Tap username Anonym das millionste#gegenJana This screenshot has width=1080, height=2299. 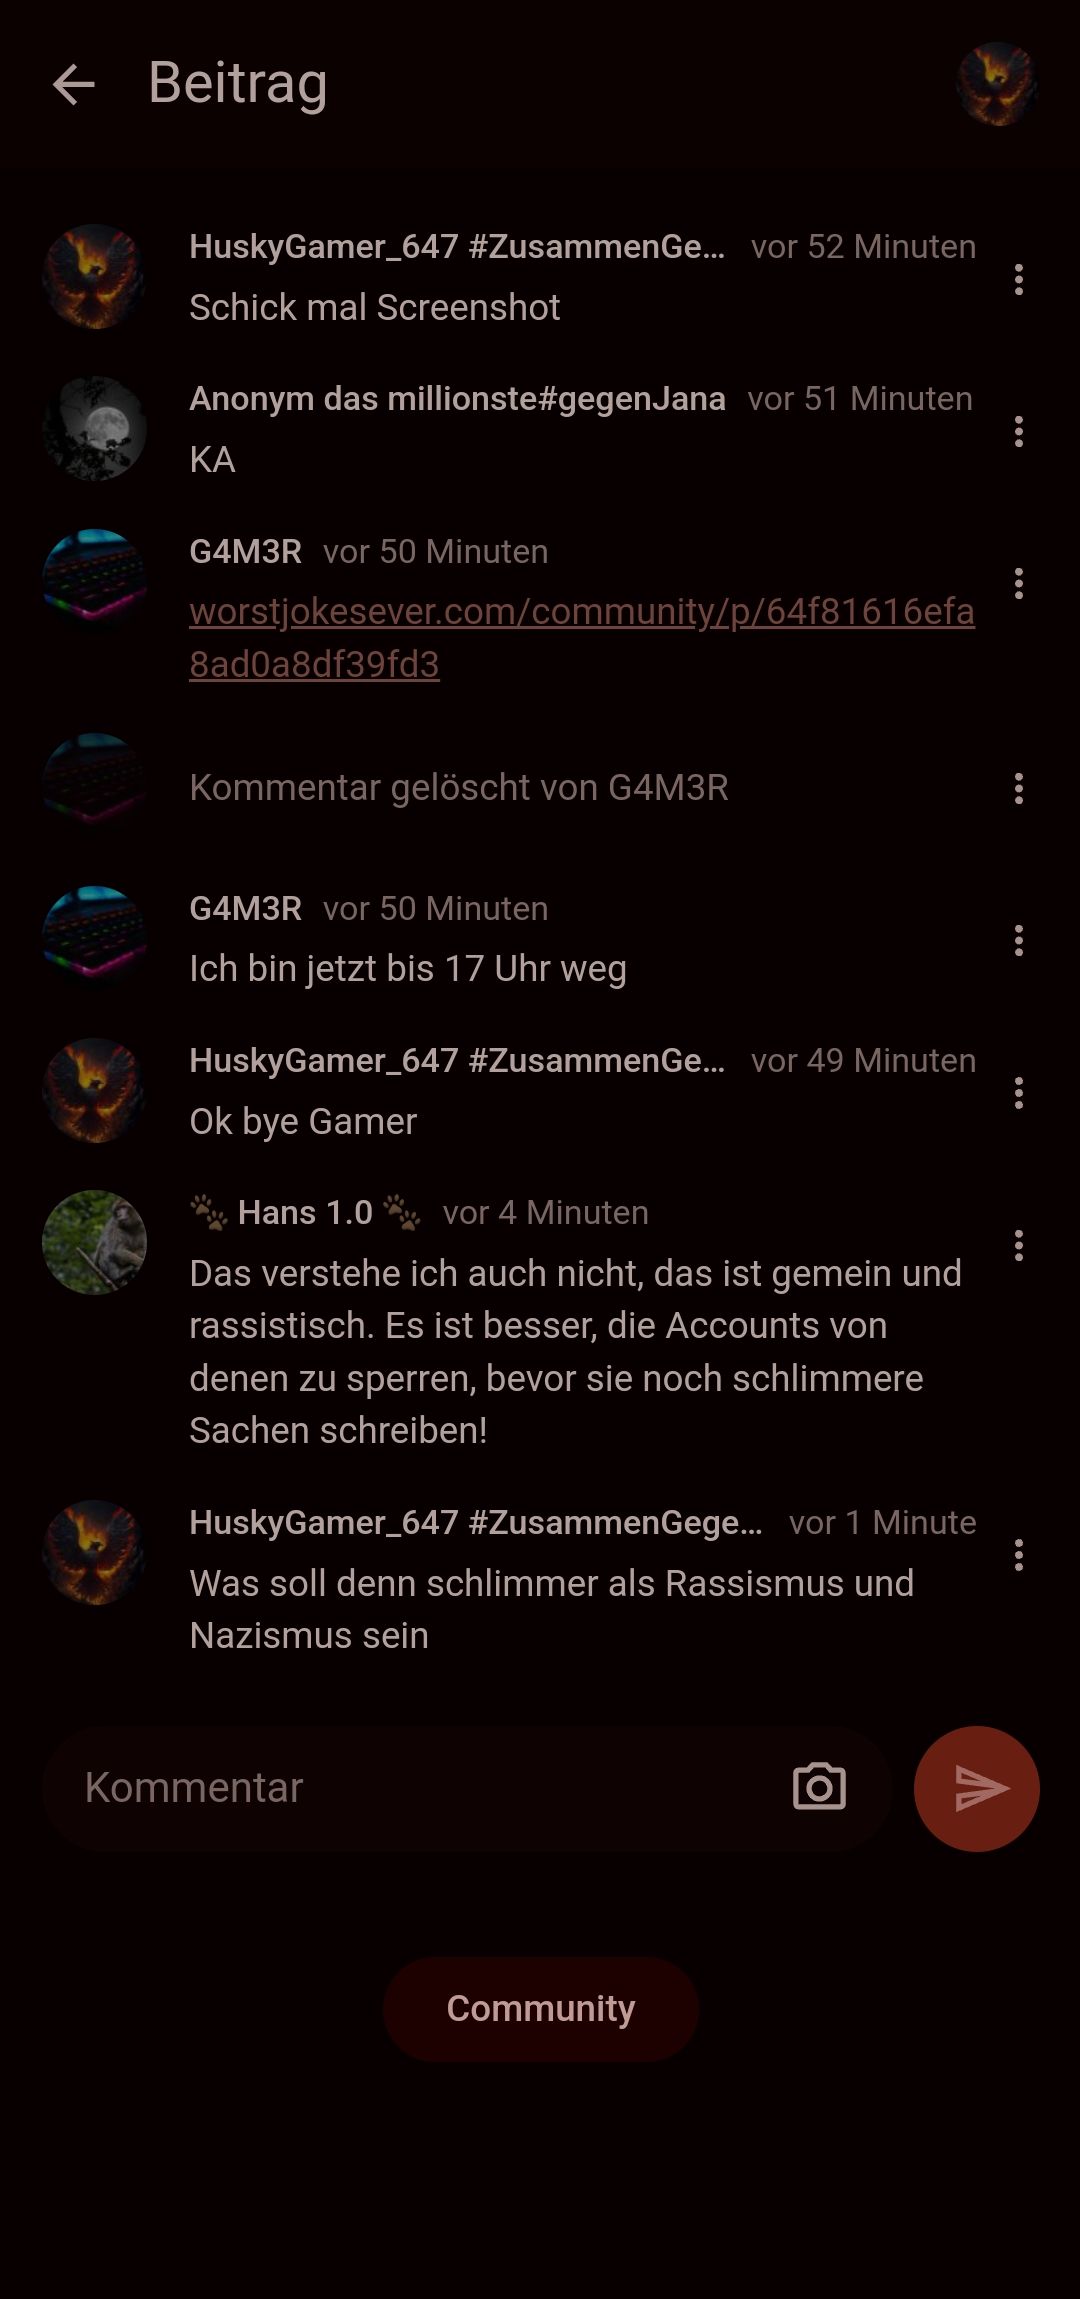457,399
